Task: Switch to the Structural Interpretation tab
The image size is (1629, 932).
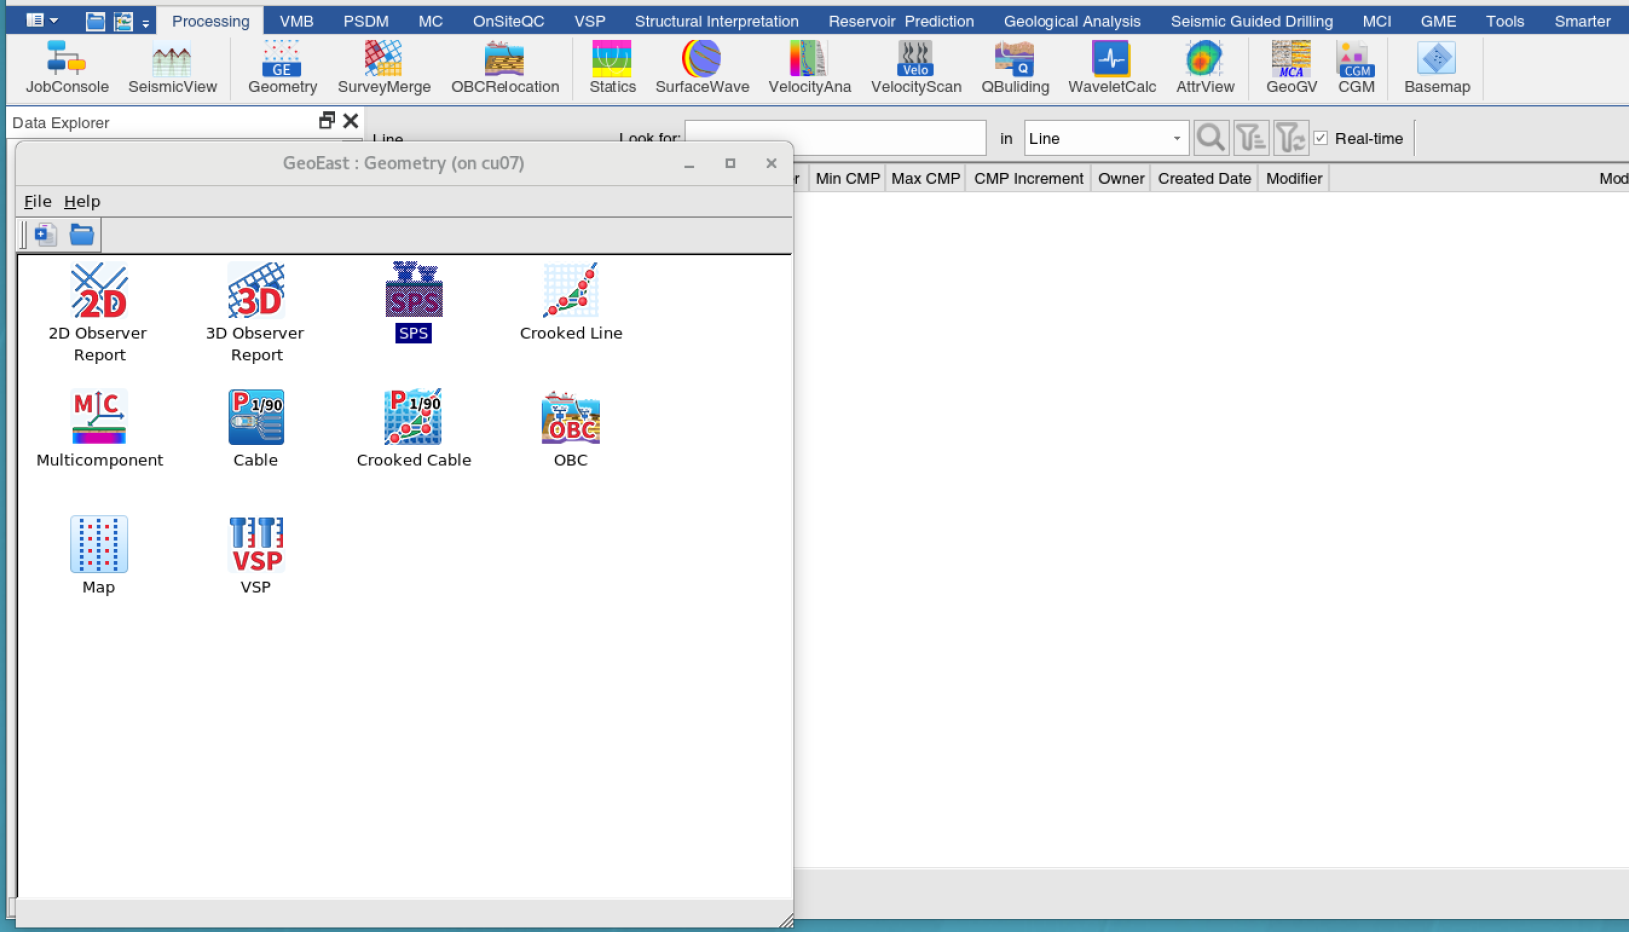Action: tap(716, 21)
